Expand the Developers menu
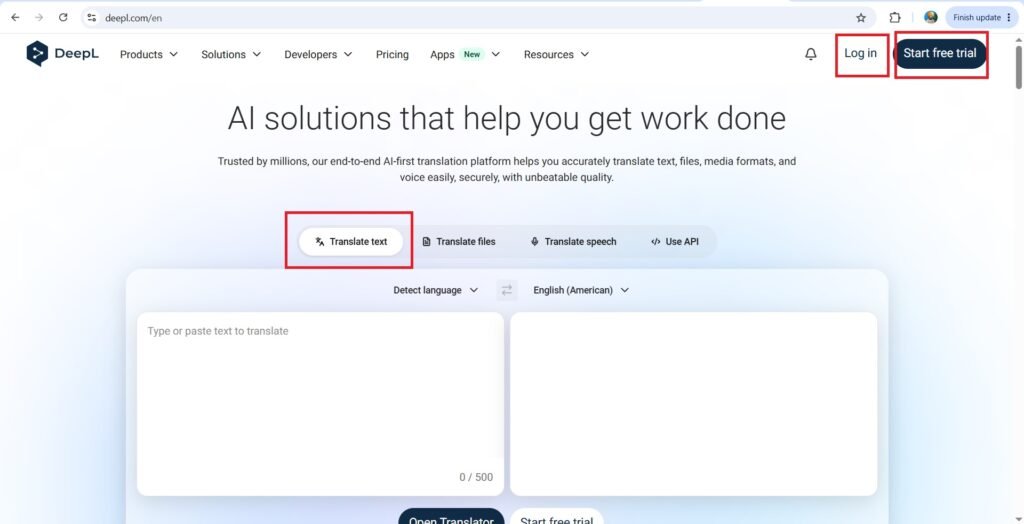Image resolution: width=1024 pixels, height=524 pixels. [x=318, y=55]
